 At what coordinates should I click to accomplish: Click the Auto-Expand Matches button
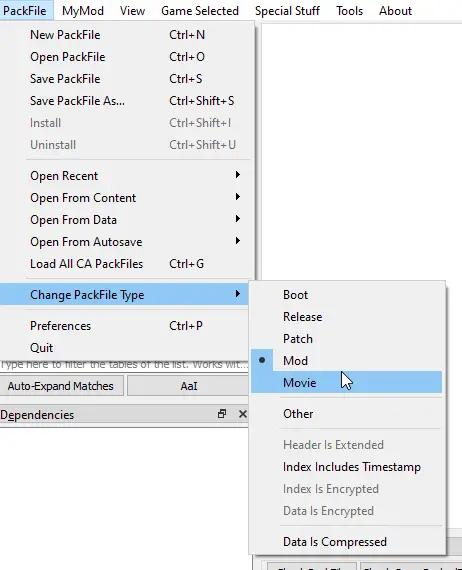tap(61, 386)
